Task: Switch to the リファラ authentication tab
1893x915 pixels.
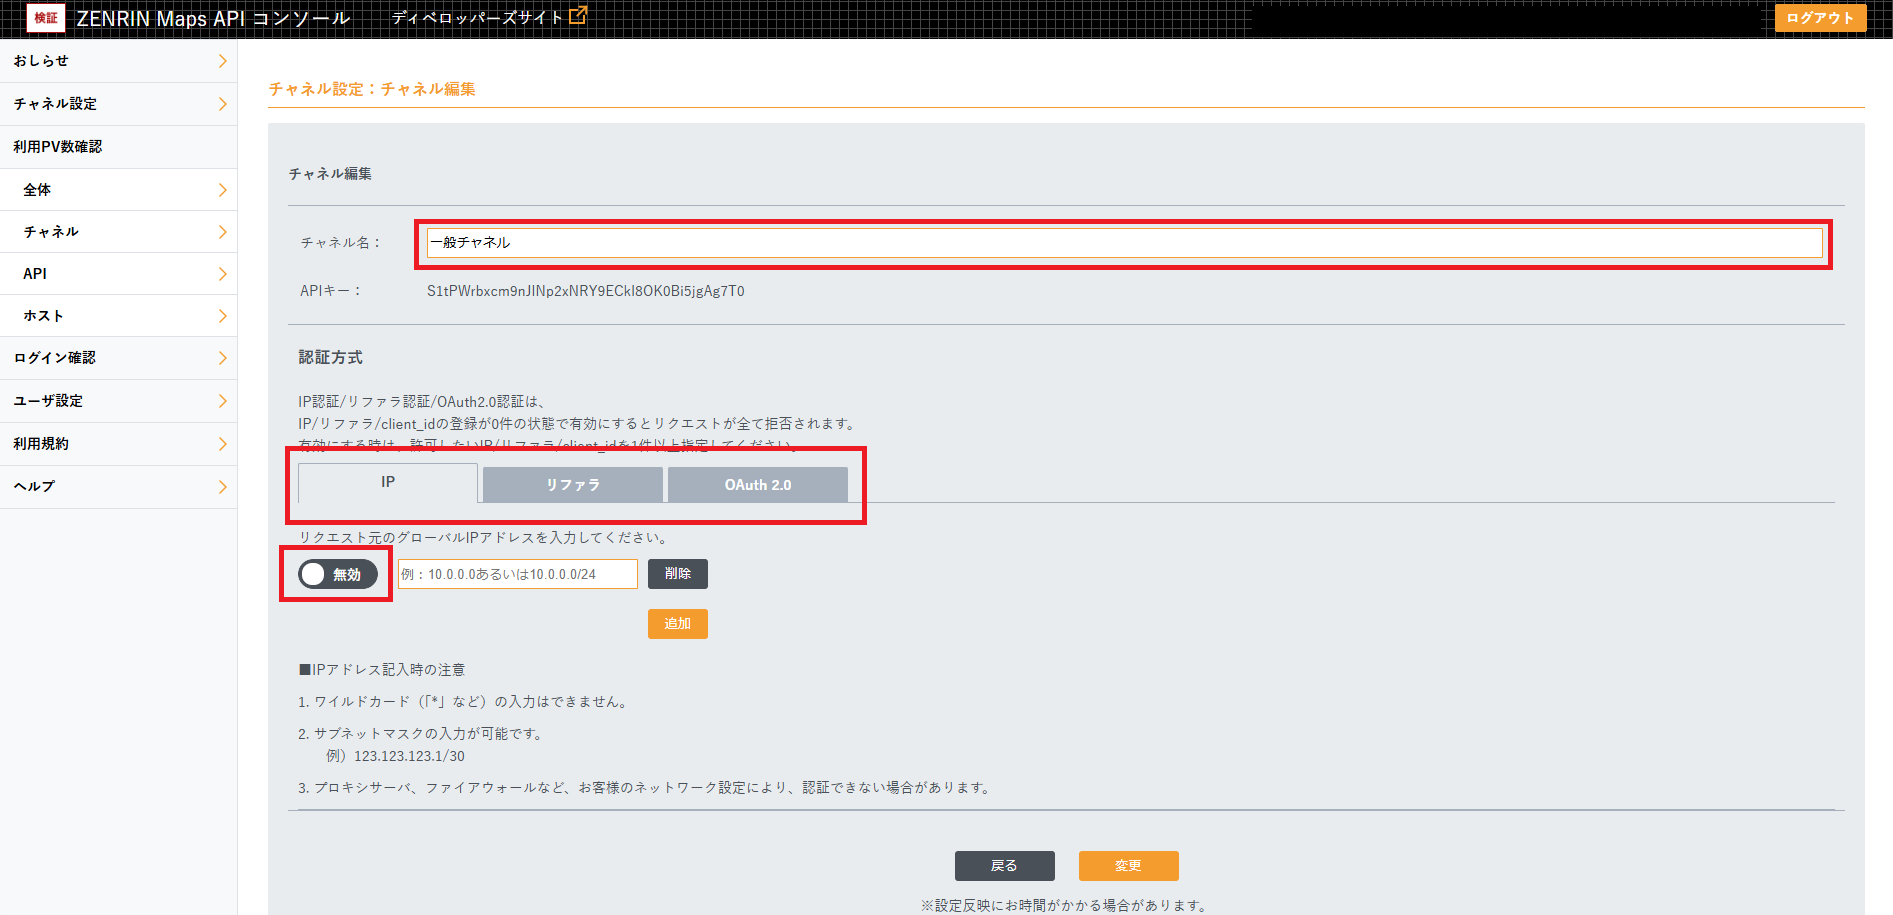Action: coord(572,484)
